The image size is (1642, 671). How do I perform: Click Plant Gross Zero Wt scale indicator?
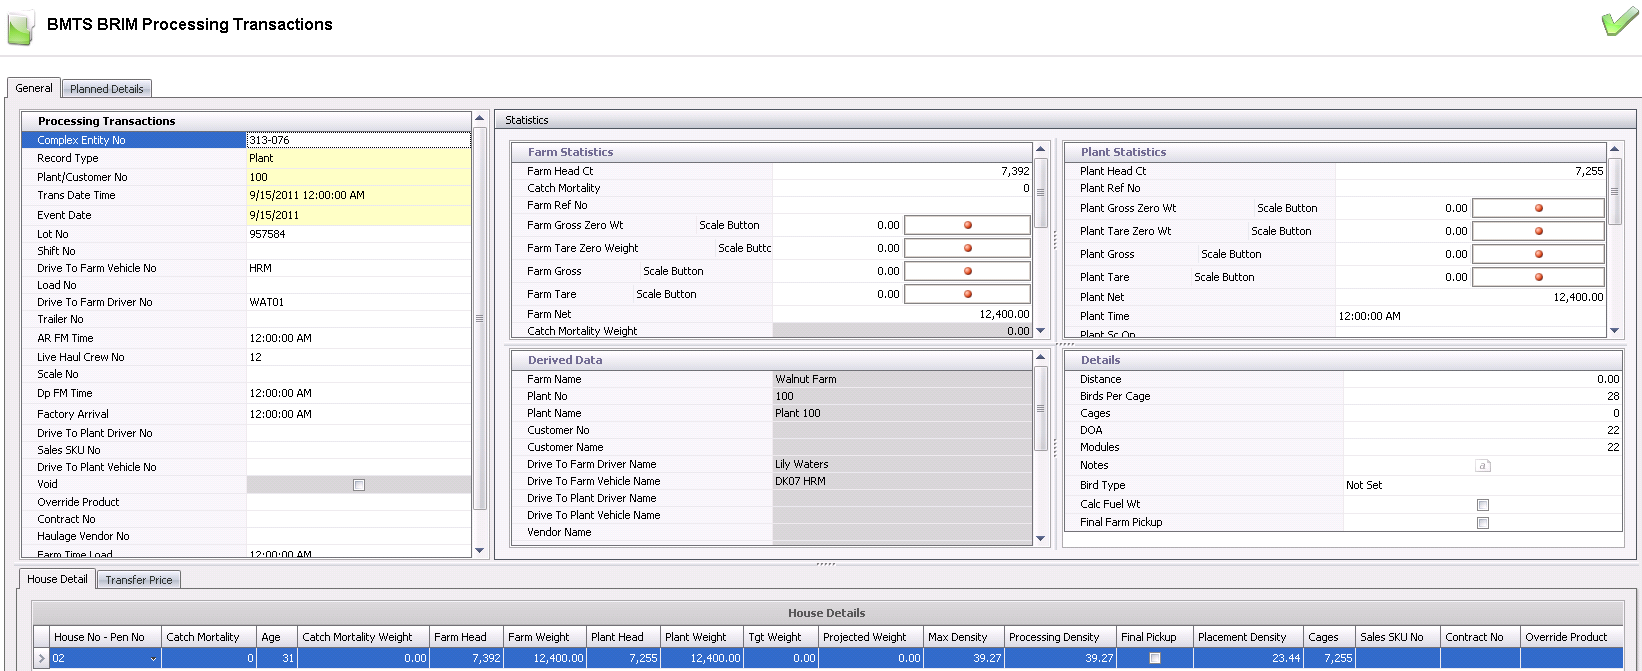pyautogui.click(x=1538, y=208)
